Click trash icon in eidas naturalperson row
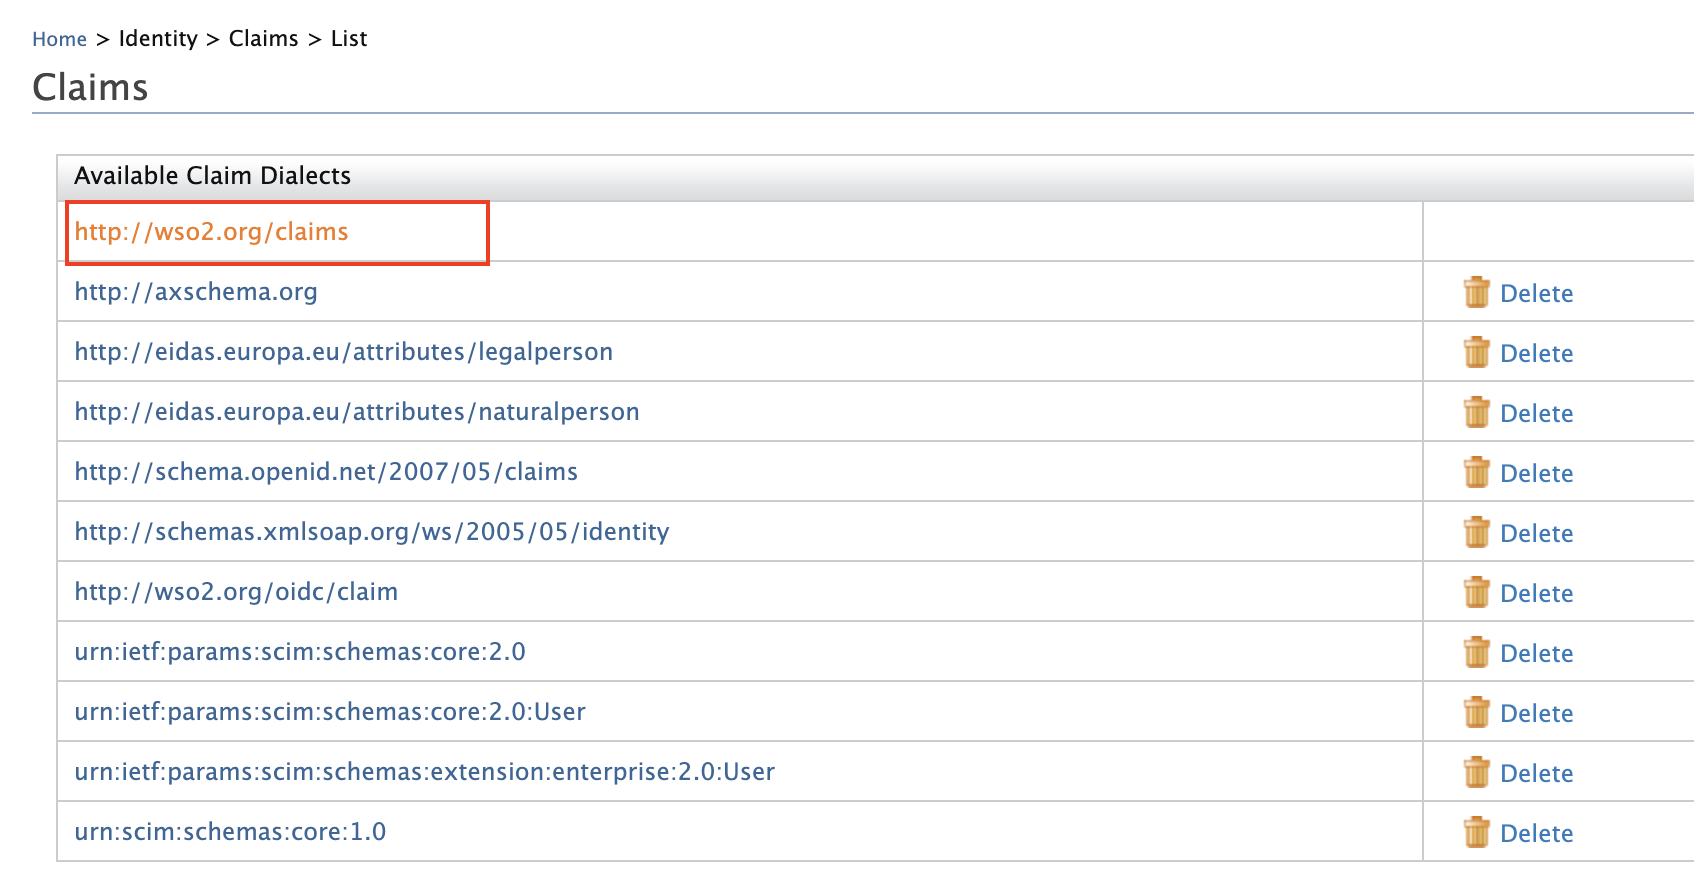This screenshot has width=1694, height=886. coord(1476,412)
